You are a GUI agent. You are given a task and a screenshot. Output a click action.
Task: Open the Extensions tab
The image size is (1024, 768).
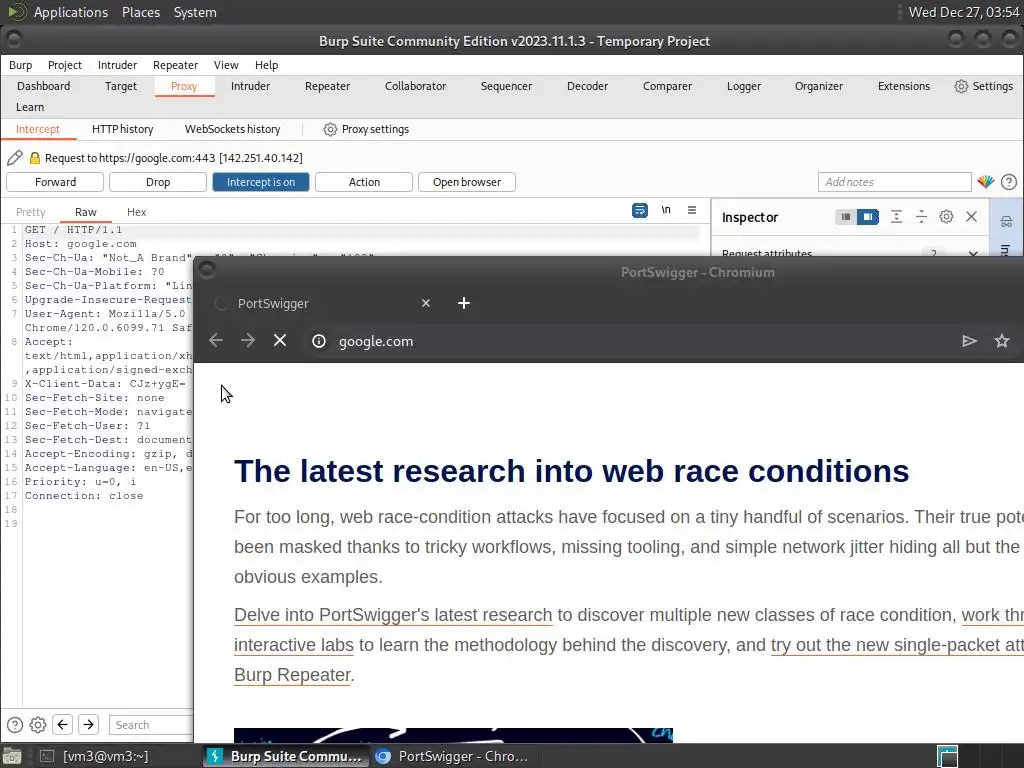click(903, 86)
